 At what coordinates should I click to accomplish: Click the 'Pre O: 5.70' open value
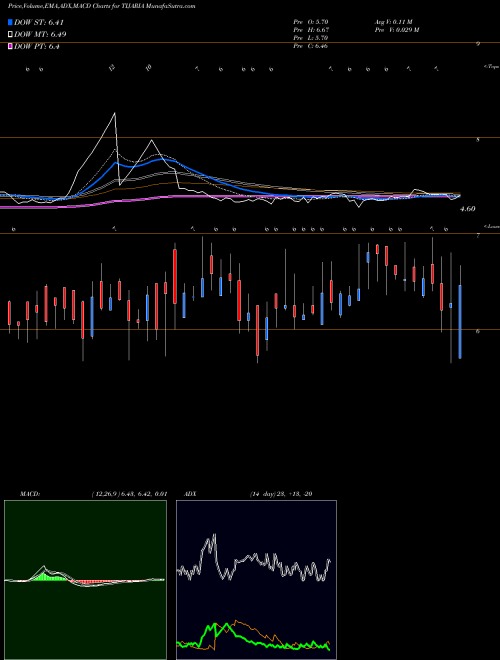(311, 21)
